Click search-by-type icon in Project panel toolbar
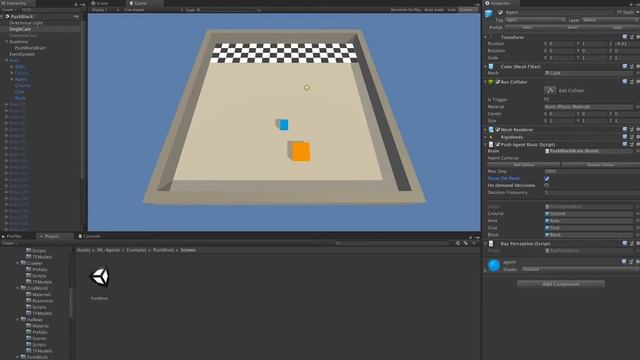This screenshot has height=360, width=640. 458,243
